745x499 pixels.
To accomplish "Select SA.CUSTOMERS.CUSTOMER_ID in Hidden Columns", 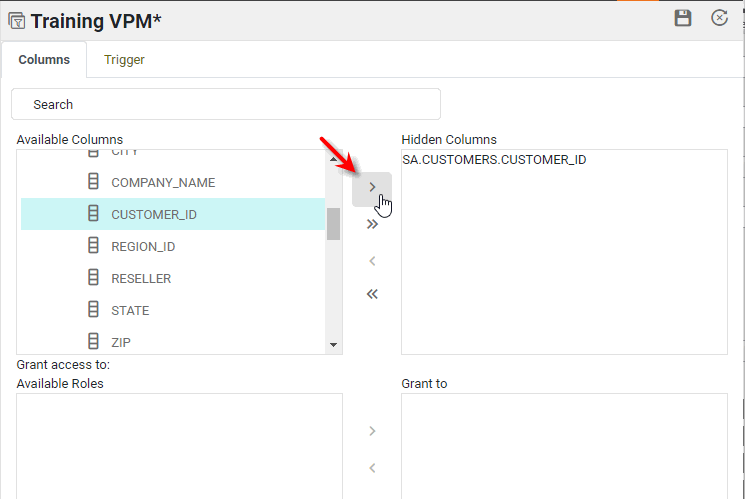I will coord(494,160).
